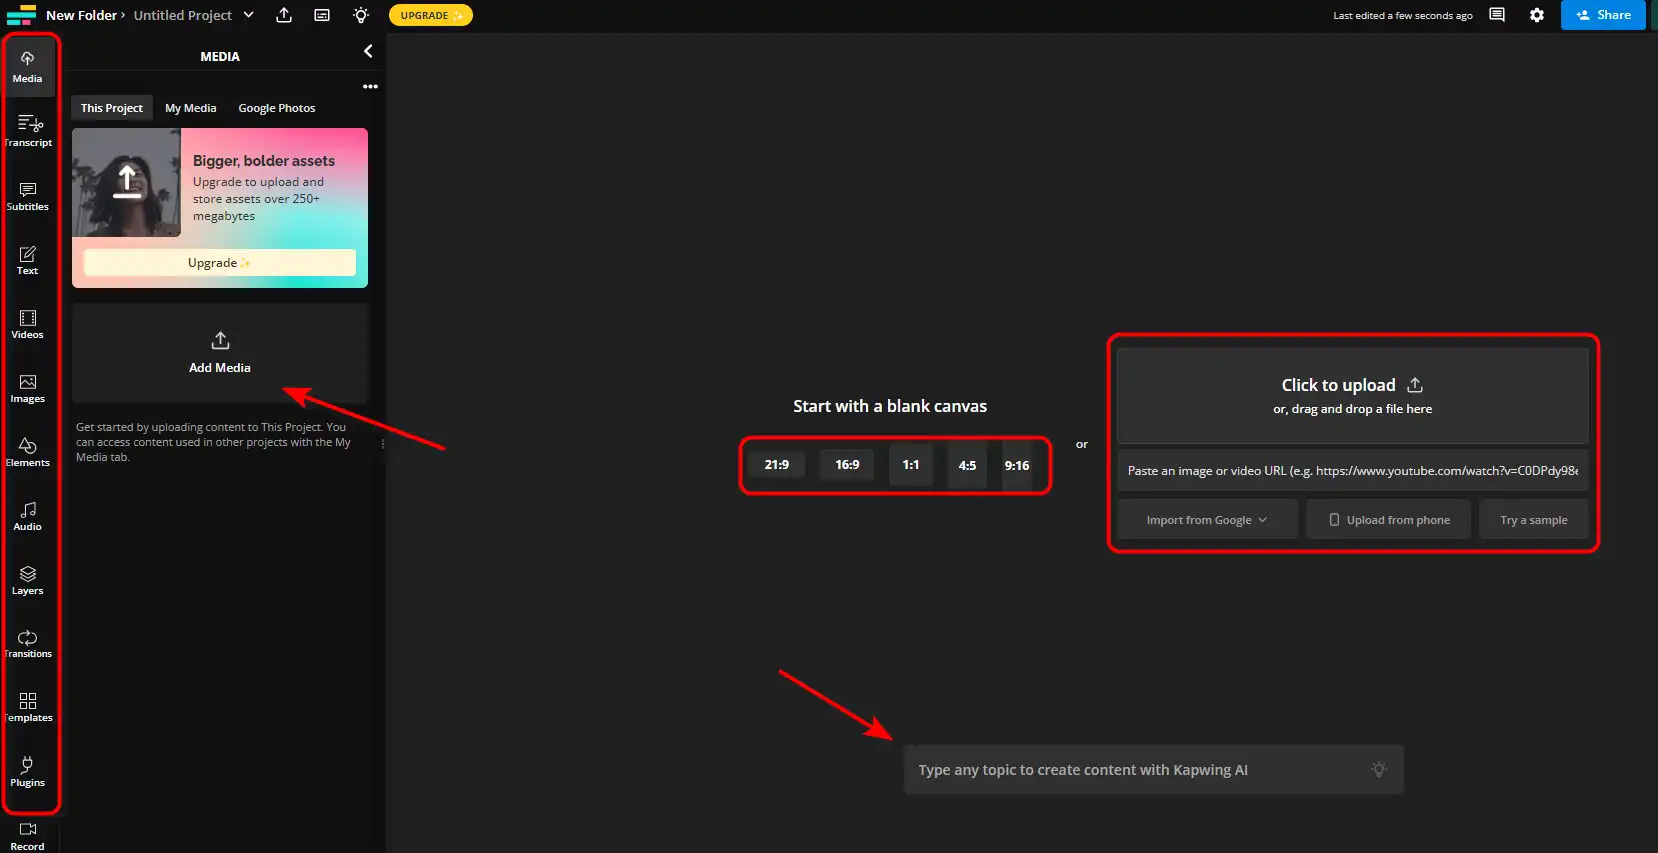Choose the 4:5 canvas ratio
This screenshot has width=1658, height=853.
[x=967, y=465]
